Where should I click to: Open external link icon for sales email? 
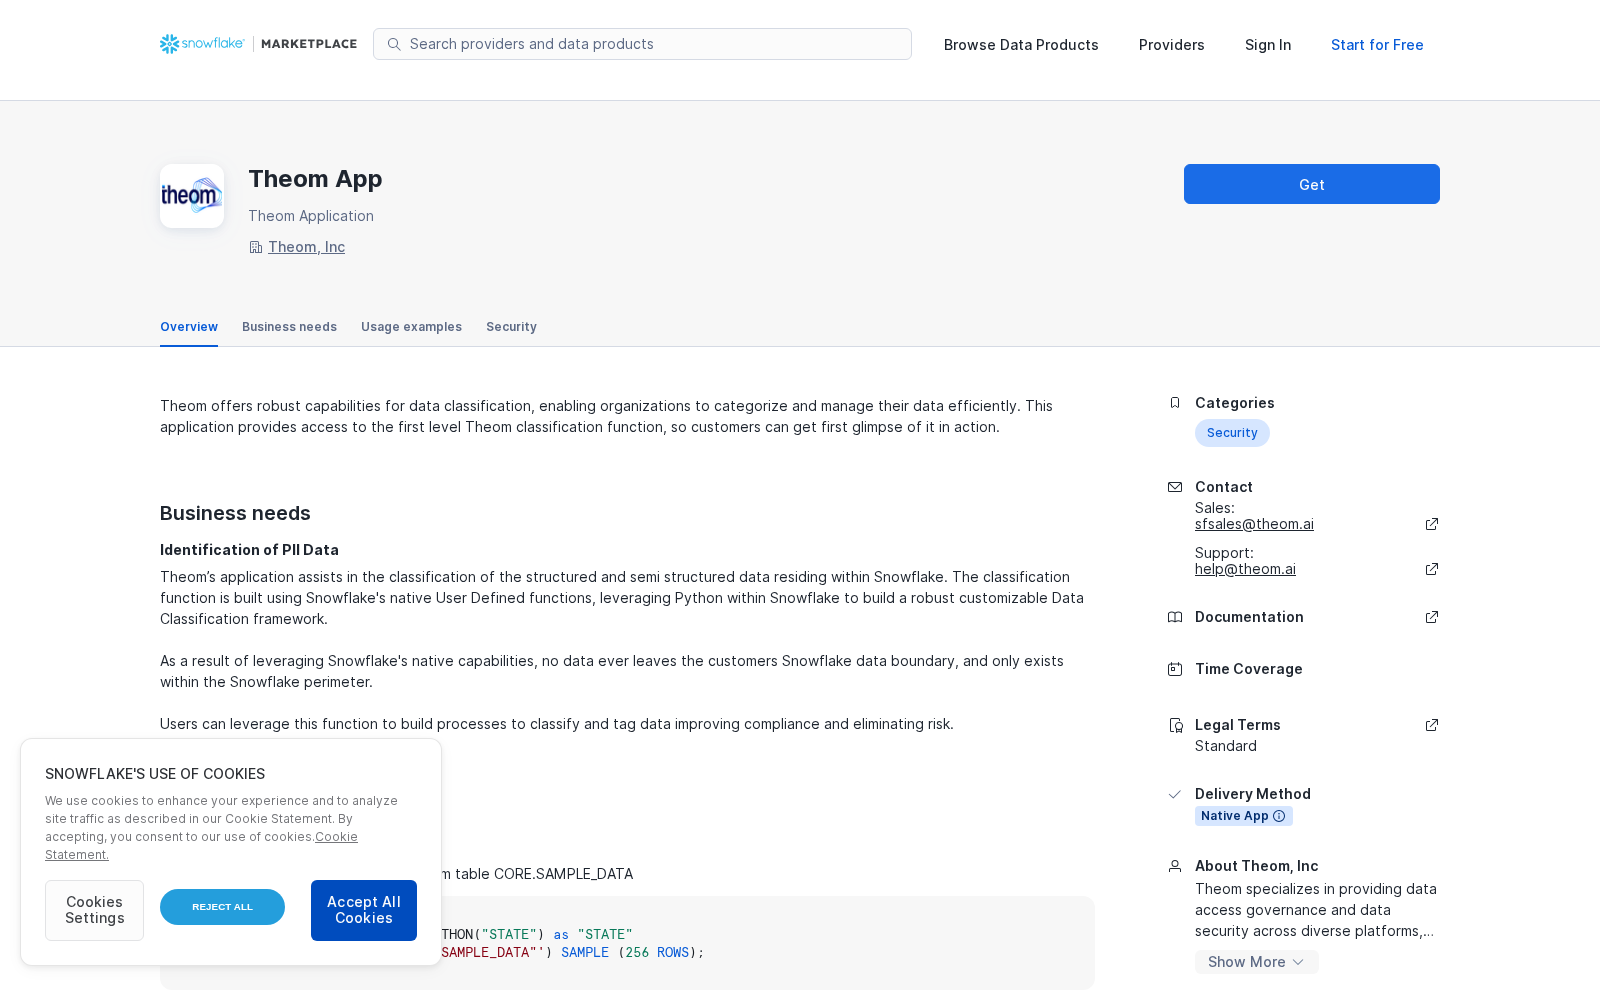click(1432, 524)
